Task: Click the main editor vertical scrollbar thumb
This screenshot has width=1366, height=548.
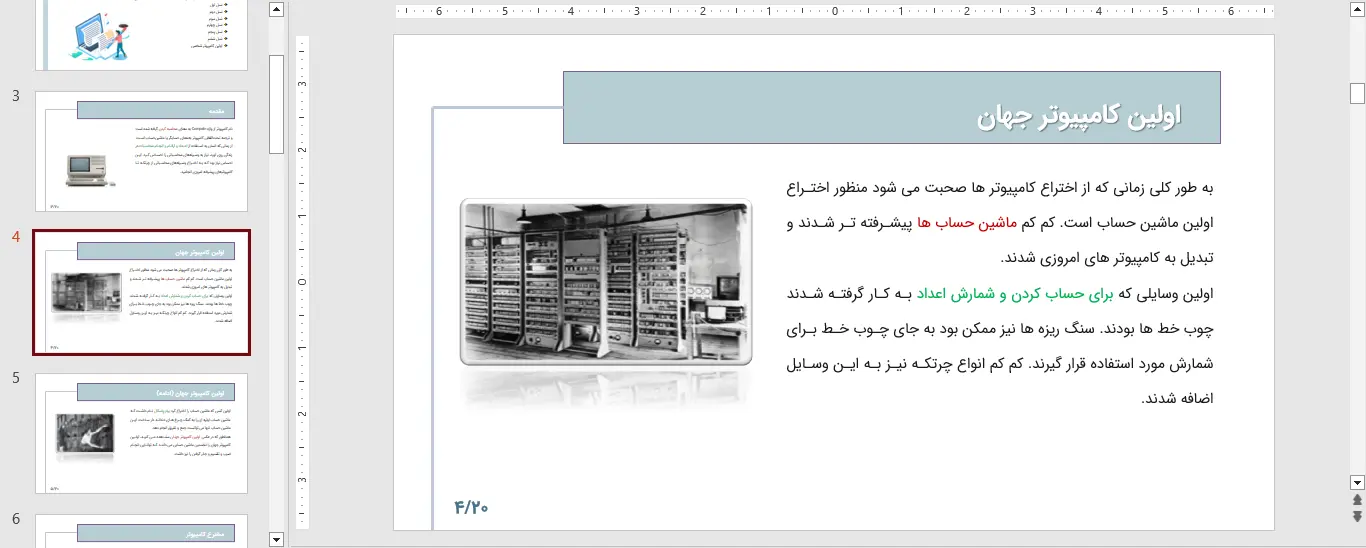Action: 1357,93
